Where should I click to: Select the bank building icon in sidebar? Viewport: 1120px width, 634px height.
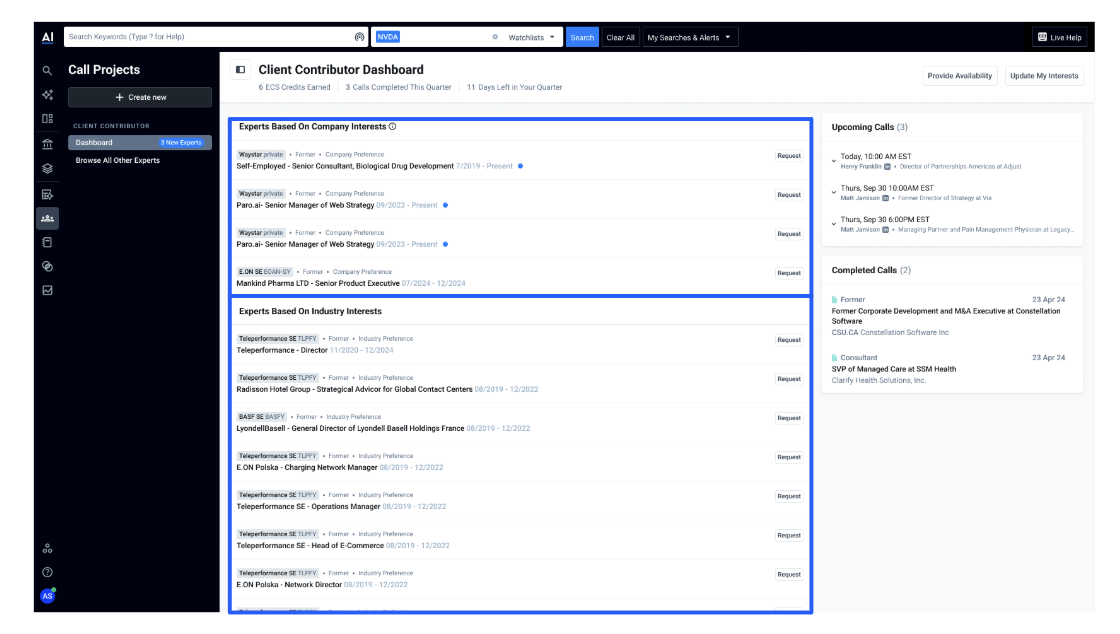(47, 144)
